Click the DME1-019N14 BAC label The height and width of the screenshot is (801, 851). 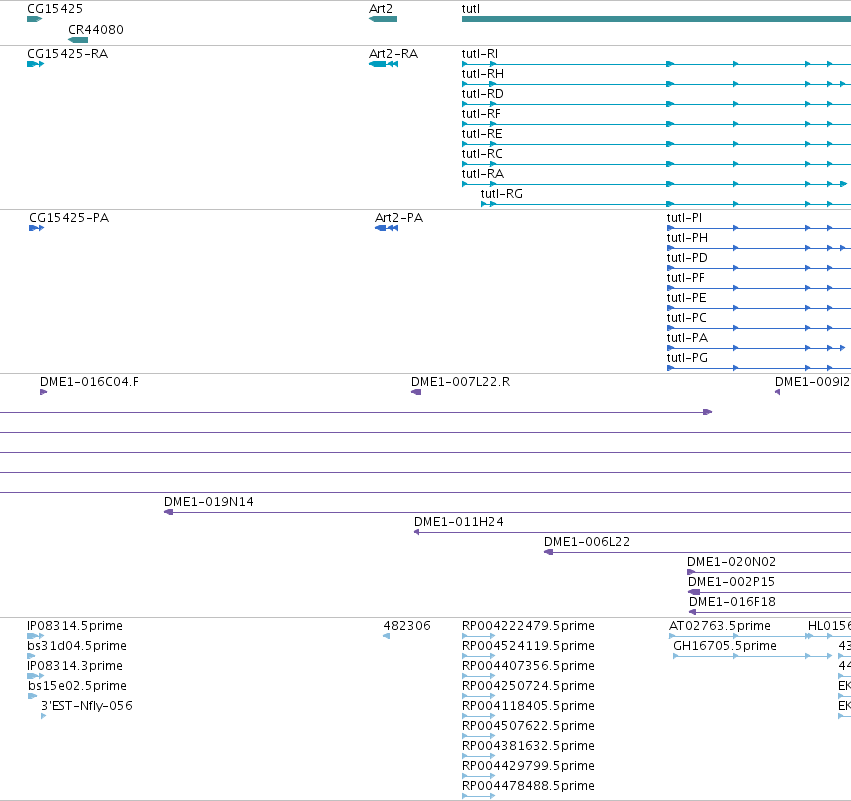click(x=208, y=502)
